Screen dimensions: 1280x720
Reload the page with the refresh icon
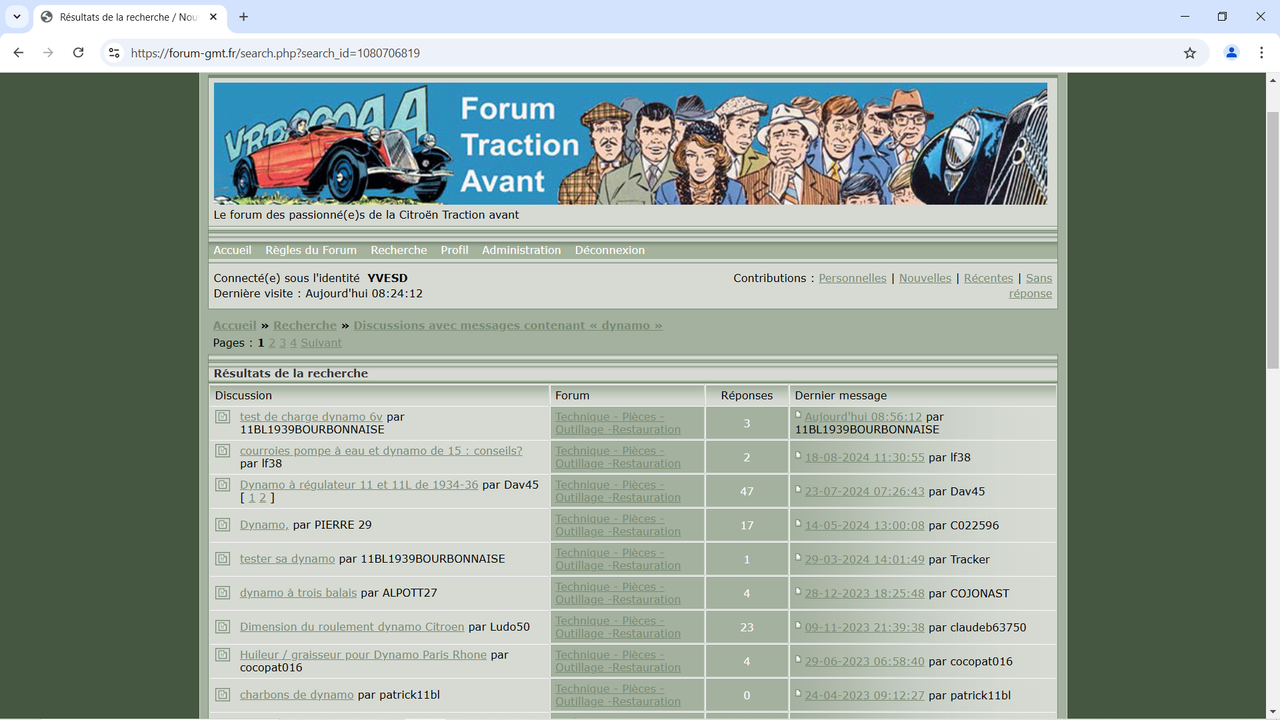tap(78, 53)
